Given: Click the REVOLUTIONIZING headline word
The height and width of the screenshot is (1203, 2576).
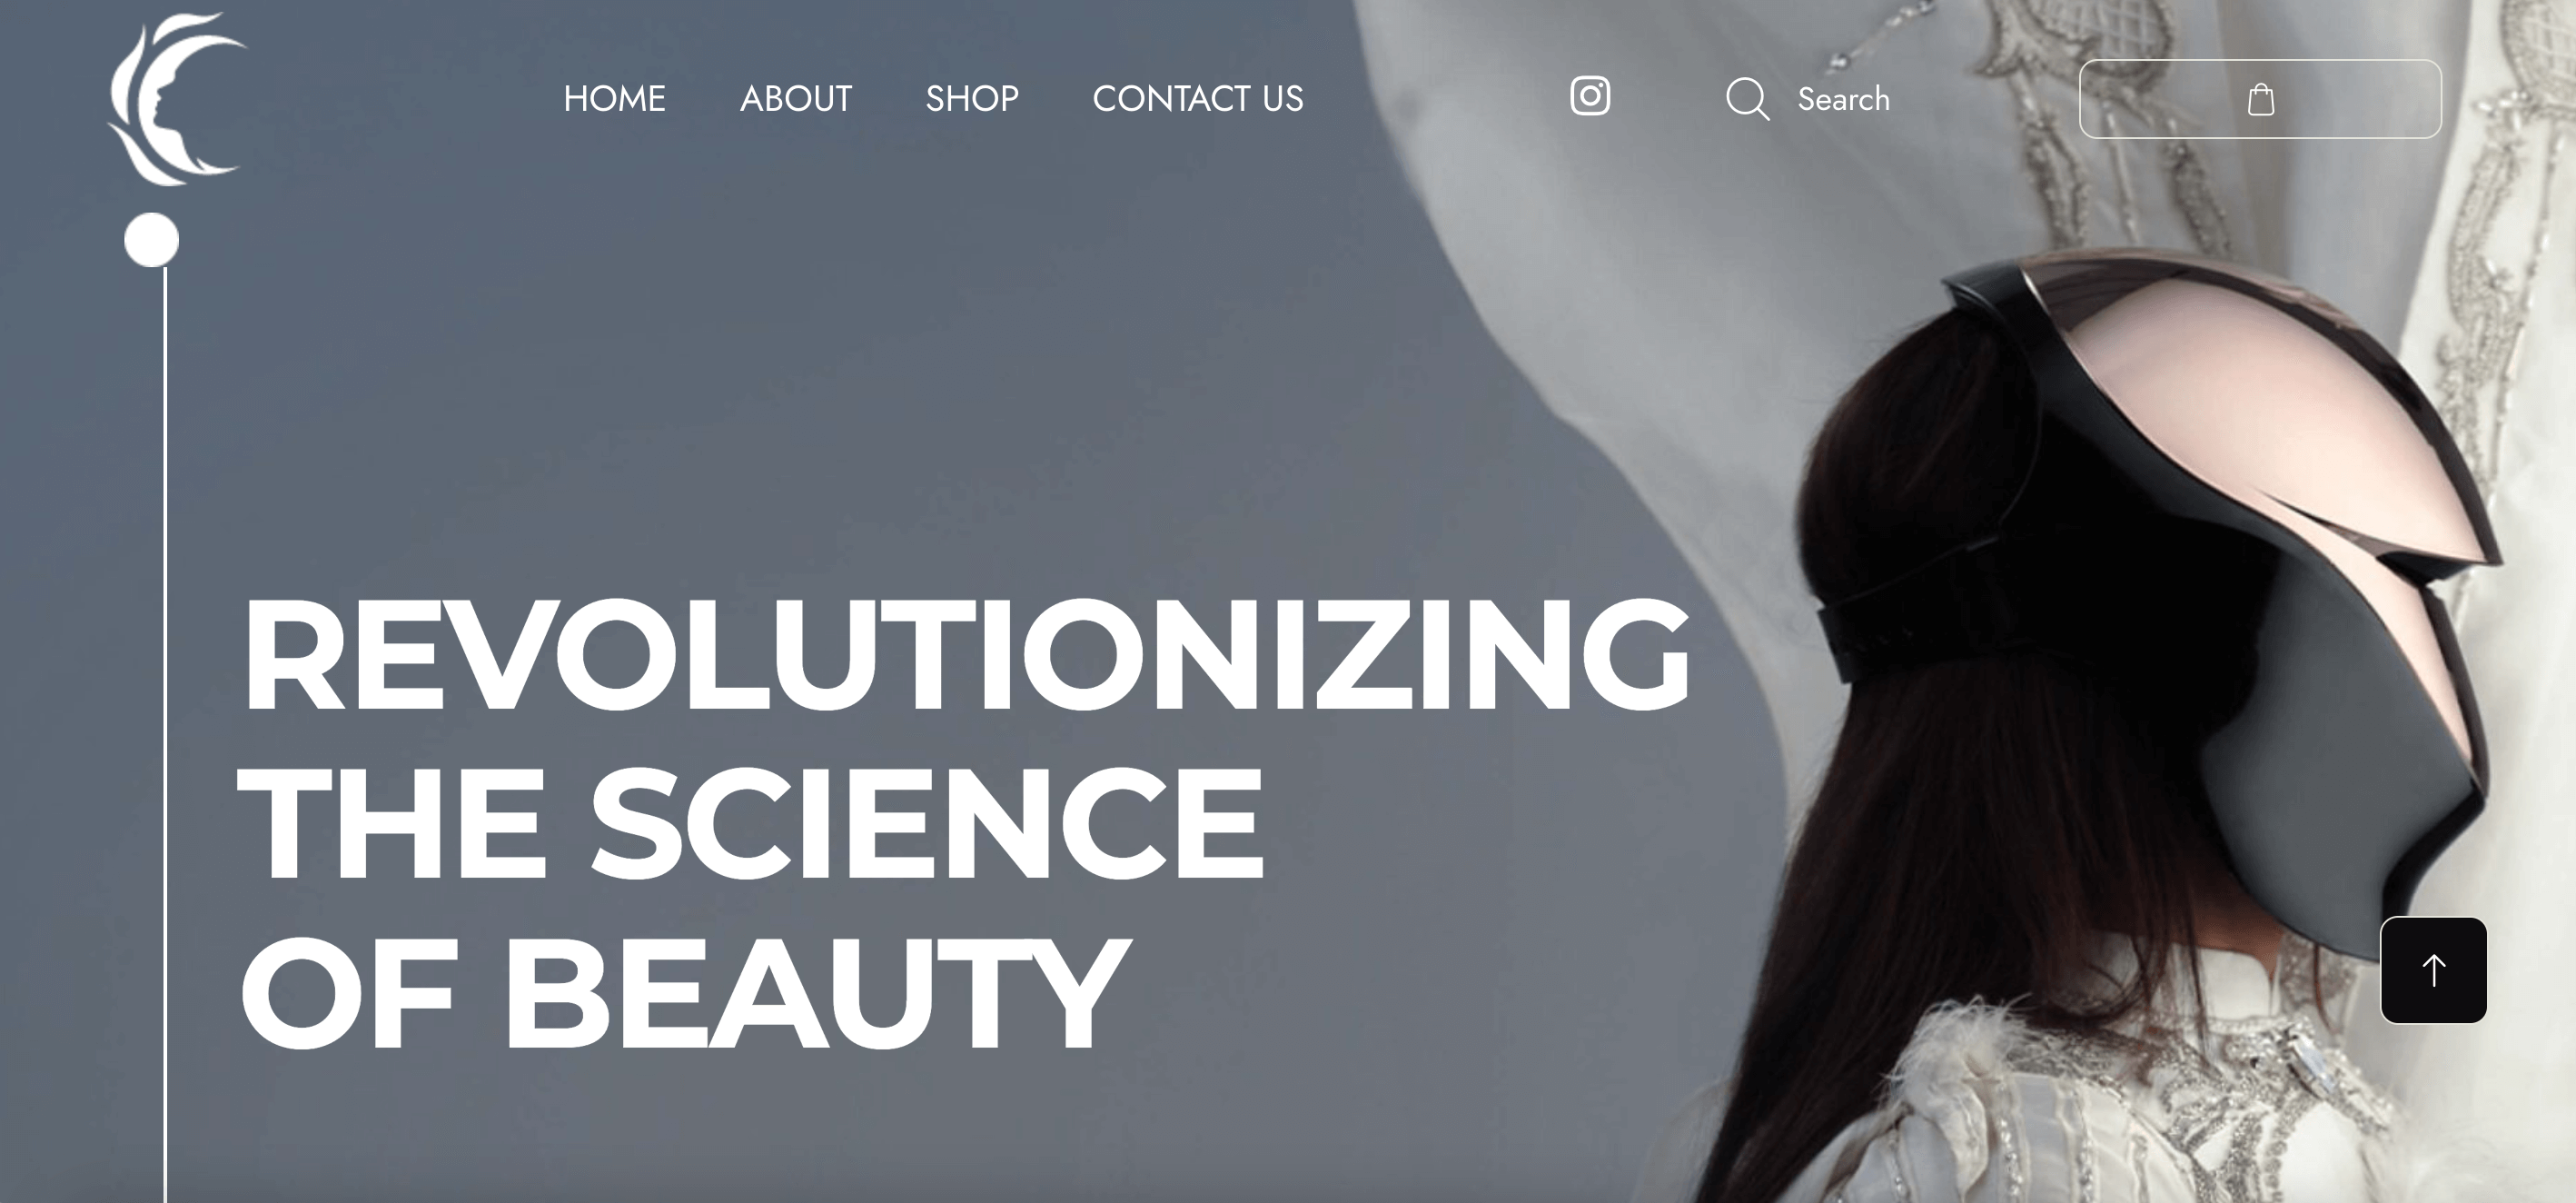Looking at the screenshot, I should click(965, 655).
